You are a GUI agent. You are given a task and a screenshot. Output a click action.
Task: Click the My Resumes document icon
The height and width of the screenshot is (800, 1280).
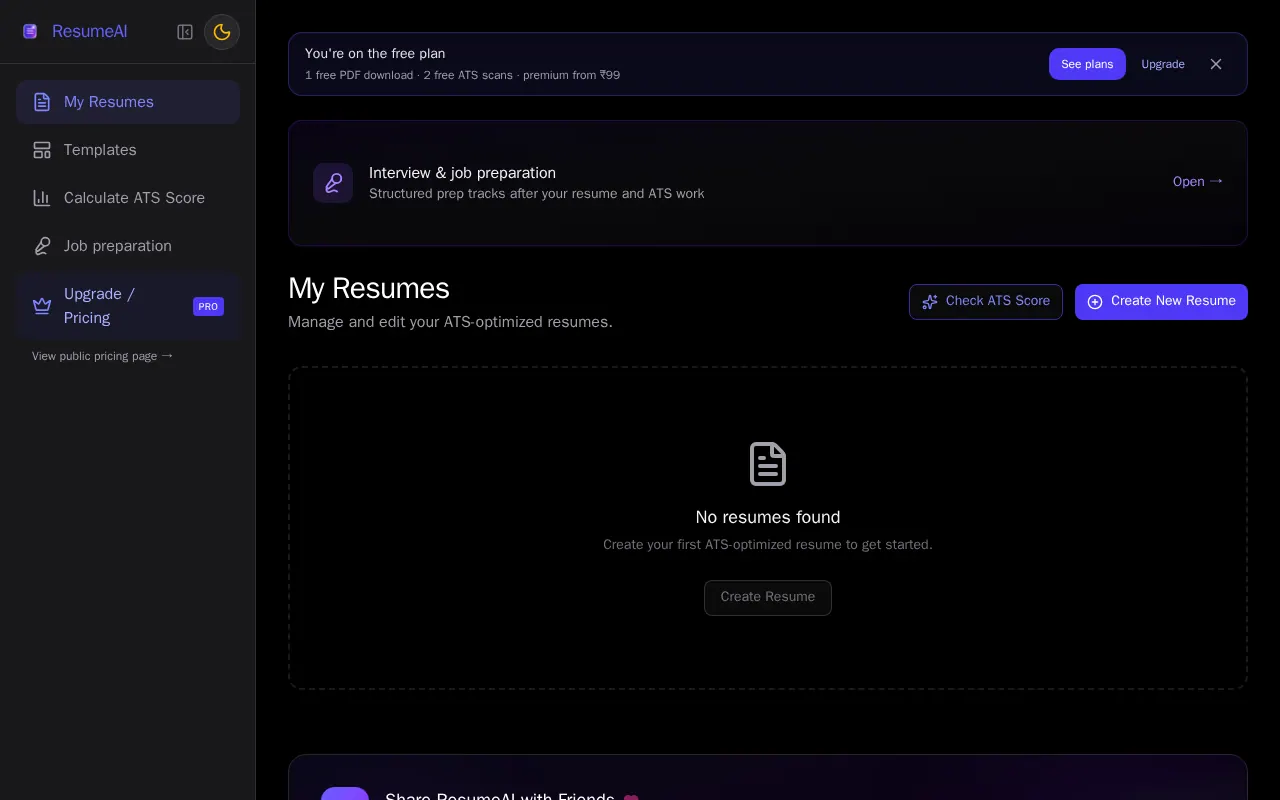[x=42, y=102]
